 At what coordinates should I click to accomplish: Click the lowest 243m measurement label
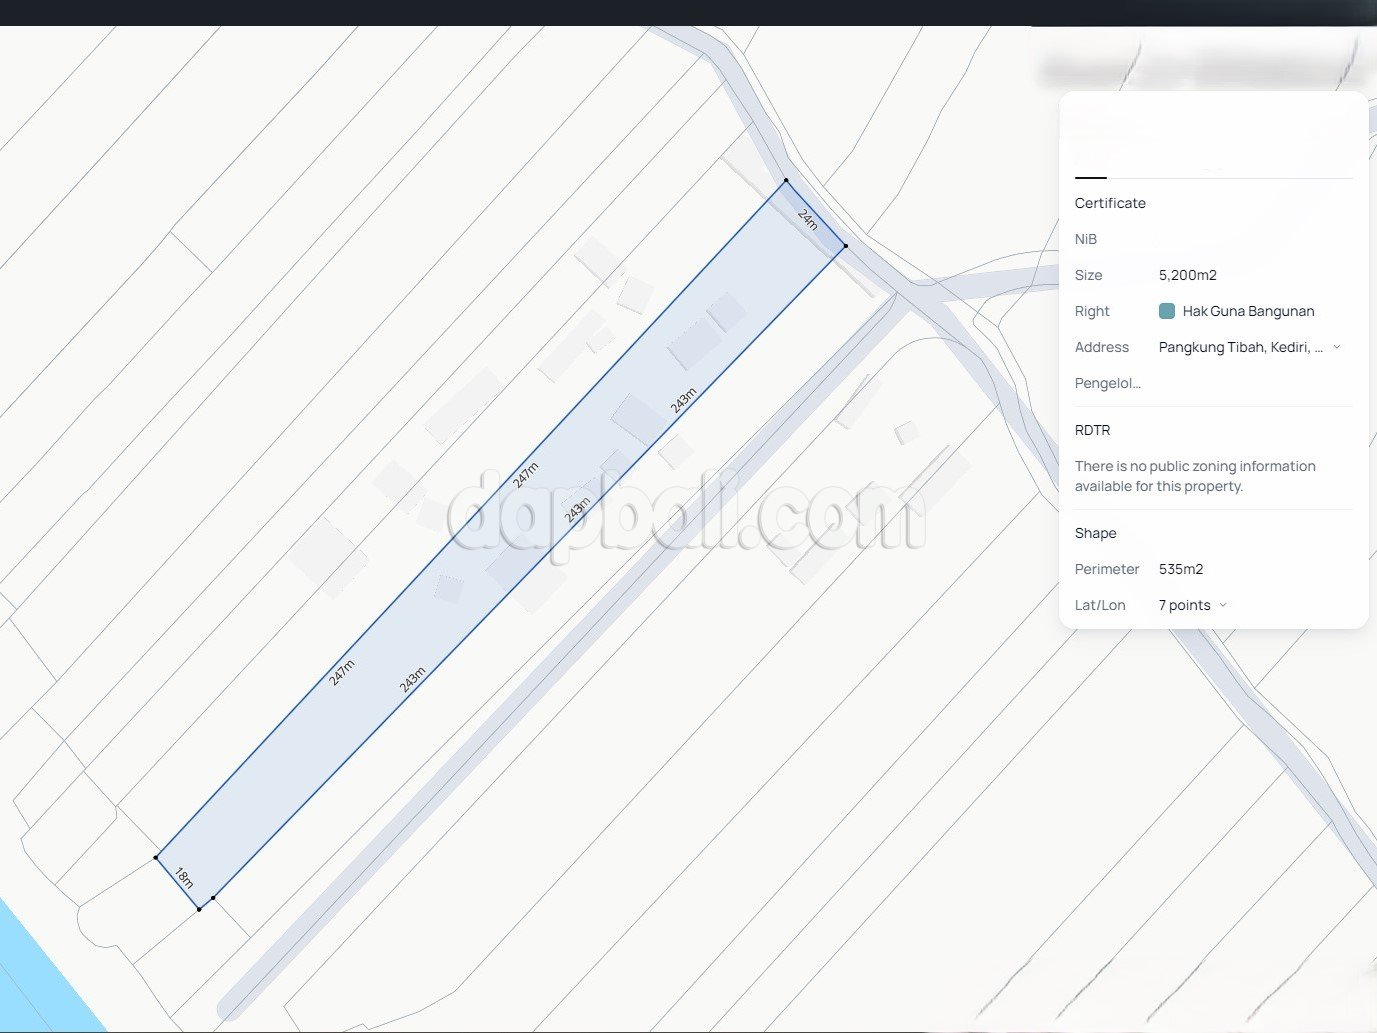coord(412,679)
